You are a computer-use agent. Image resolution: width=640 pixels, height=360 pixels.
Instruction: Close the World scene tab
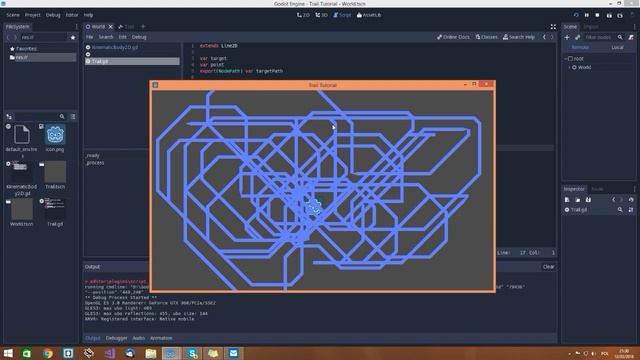(x=111, y=27)
